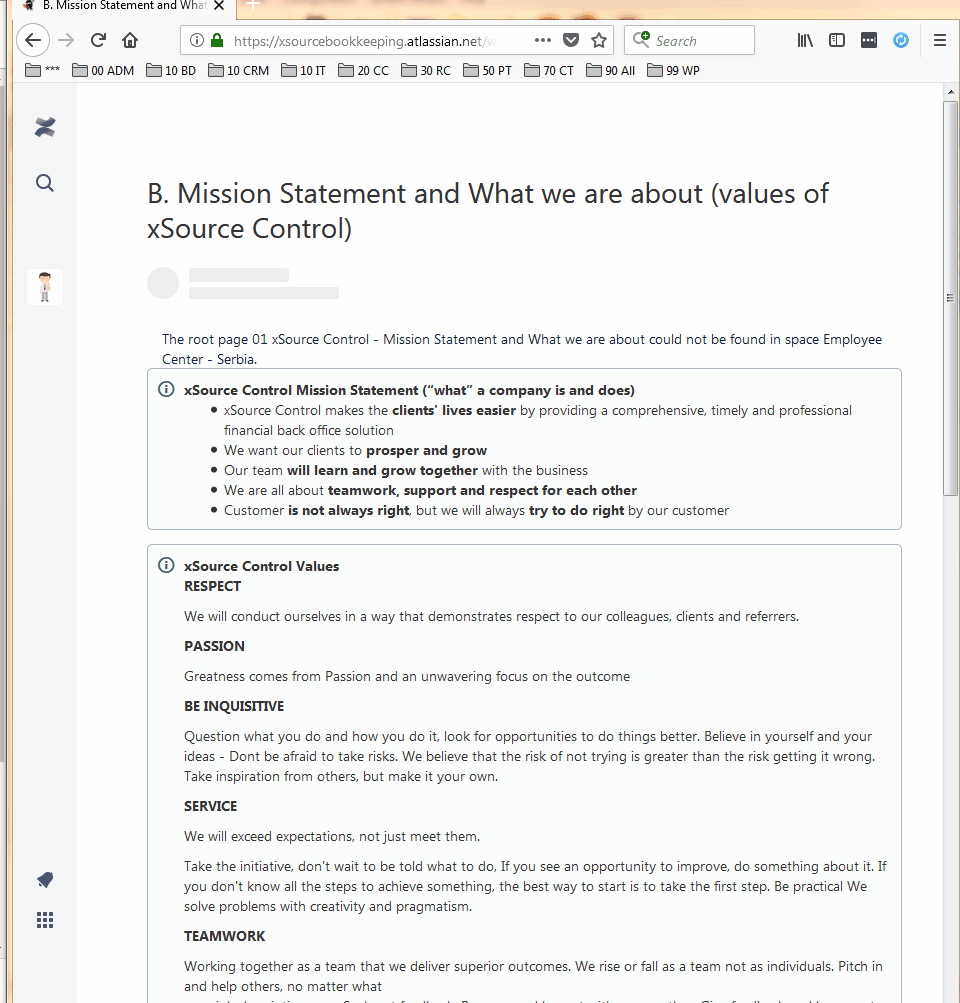Open the Firefox hamburger menu

(940, 40)
